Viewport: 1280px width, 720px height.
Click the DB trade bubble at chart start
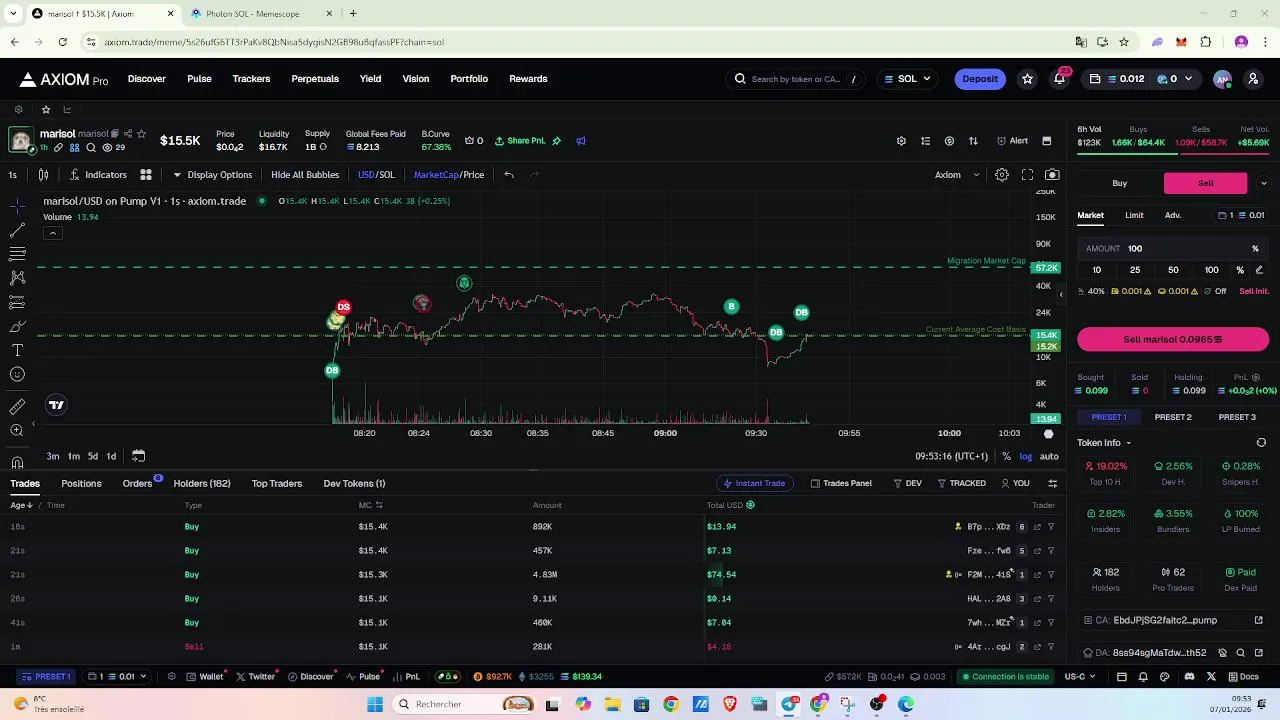332,371
